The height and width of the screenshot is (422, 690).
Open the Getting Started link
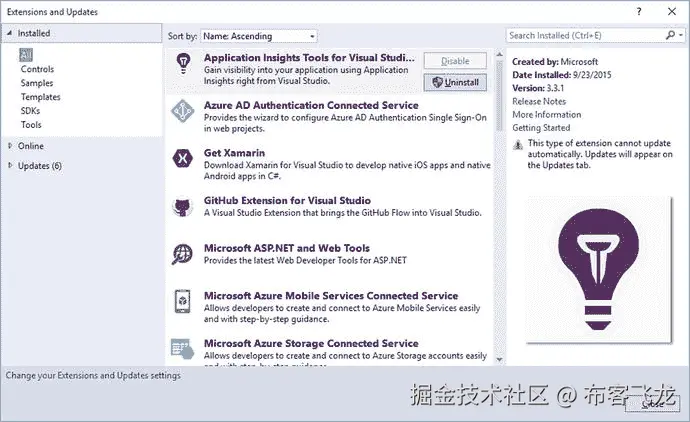tap(541, 128)
